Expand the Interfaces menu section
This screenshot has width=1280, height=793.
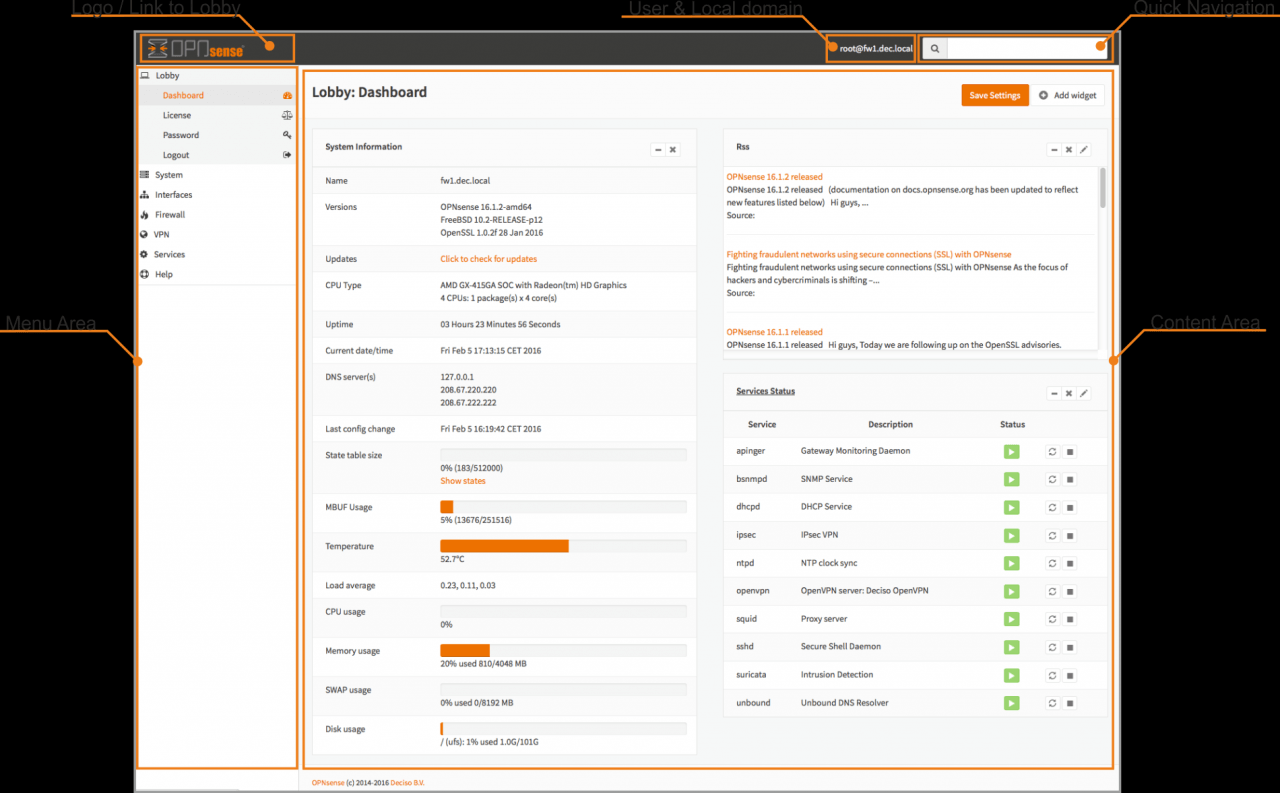[173, 195]
